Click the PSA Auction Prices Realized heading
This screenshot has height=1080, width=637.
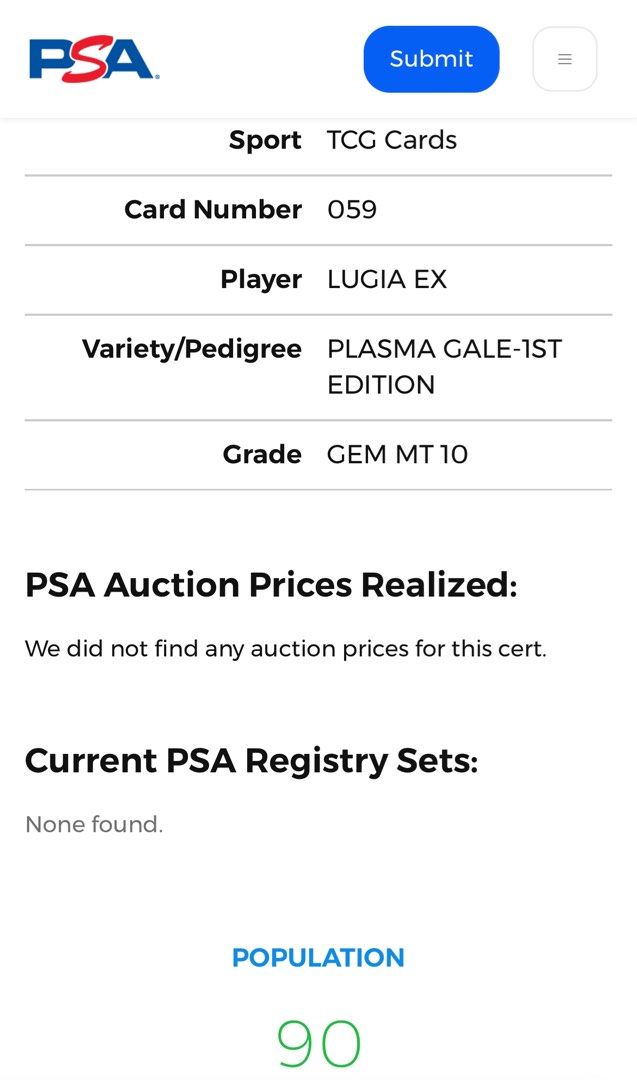click(271, 584)
